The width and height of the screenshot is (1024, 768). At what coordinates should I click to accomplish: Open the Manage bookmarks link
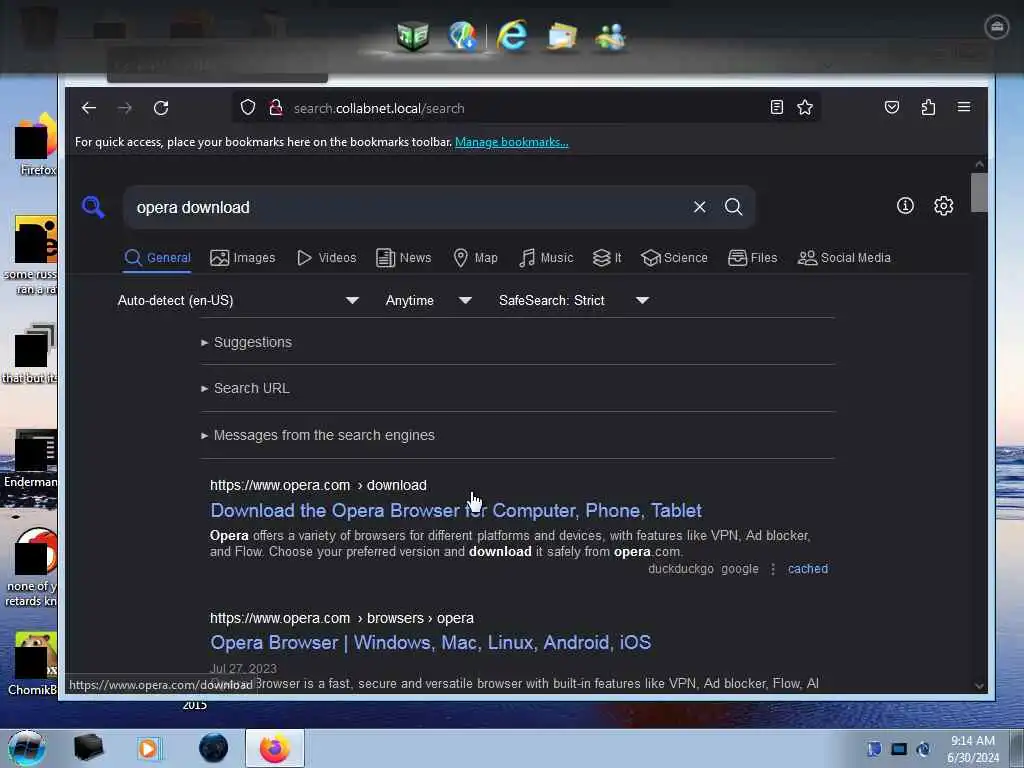pyautogui.click(x=511, y=142)
